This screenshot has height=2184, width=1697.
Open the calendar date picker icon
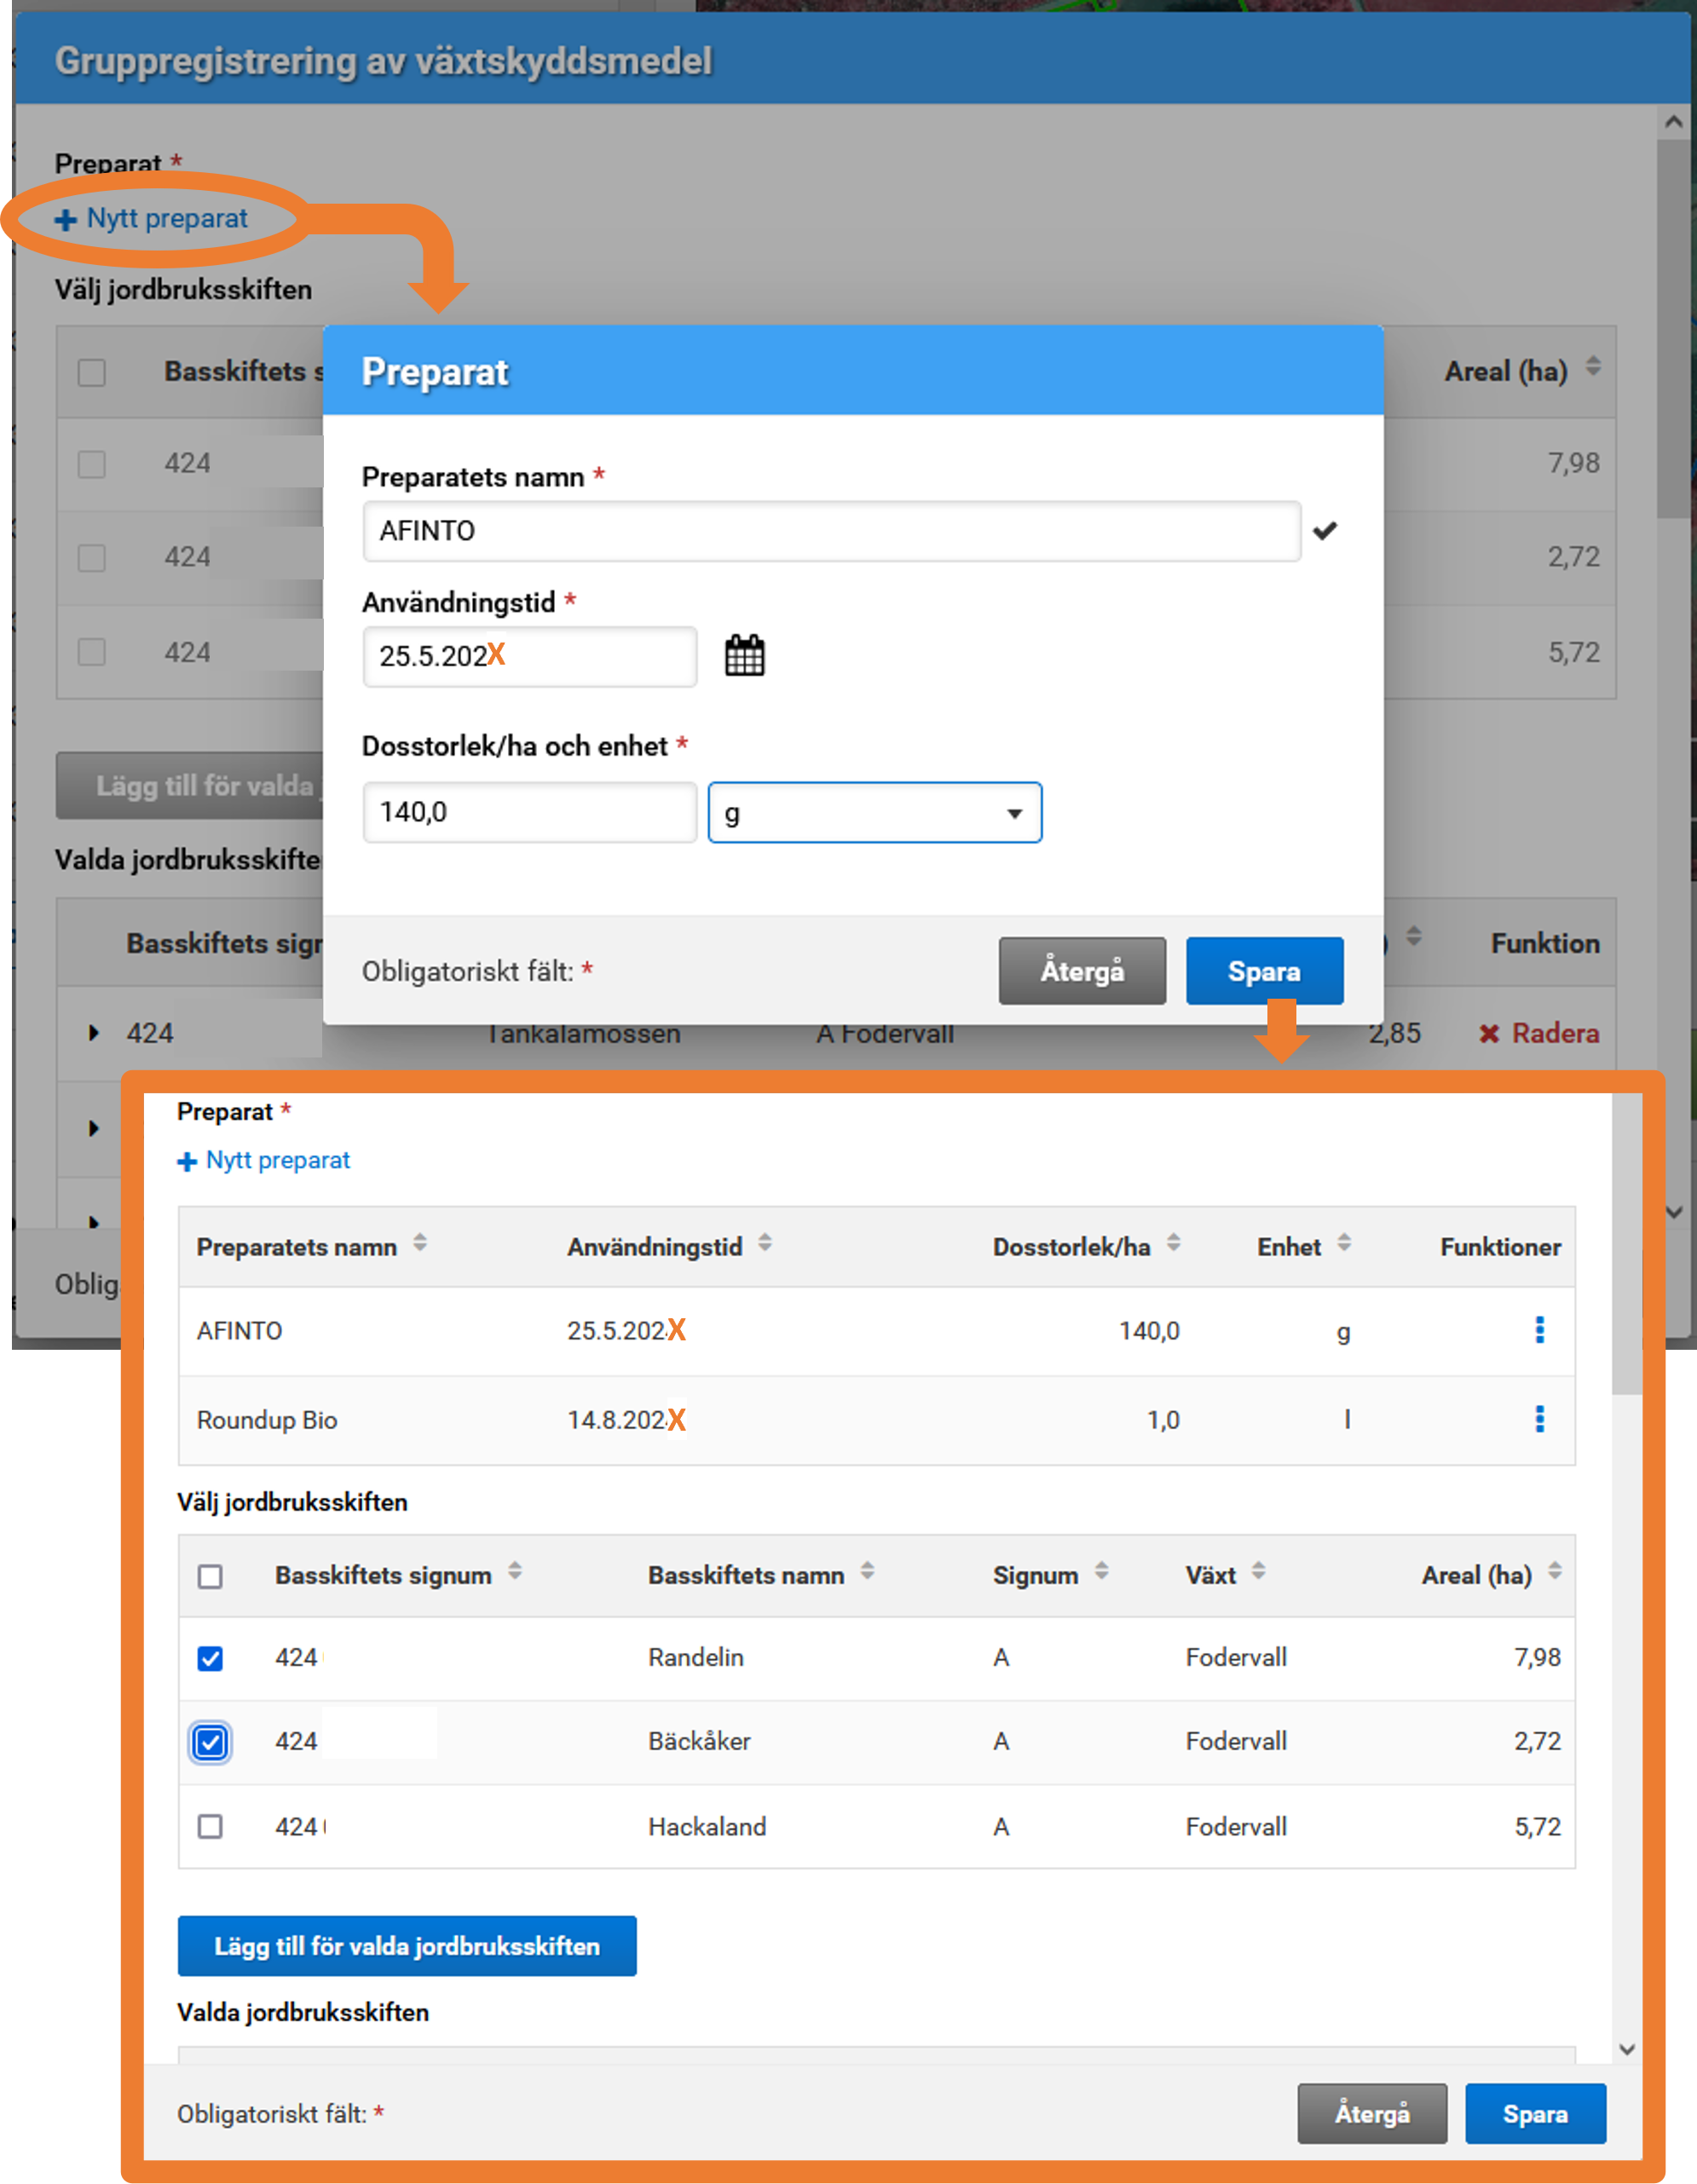743,656
